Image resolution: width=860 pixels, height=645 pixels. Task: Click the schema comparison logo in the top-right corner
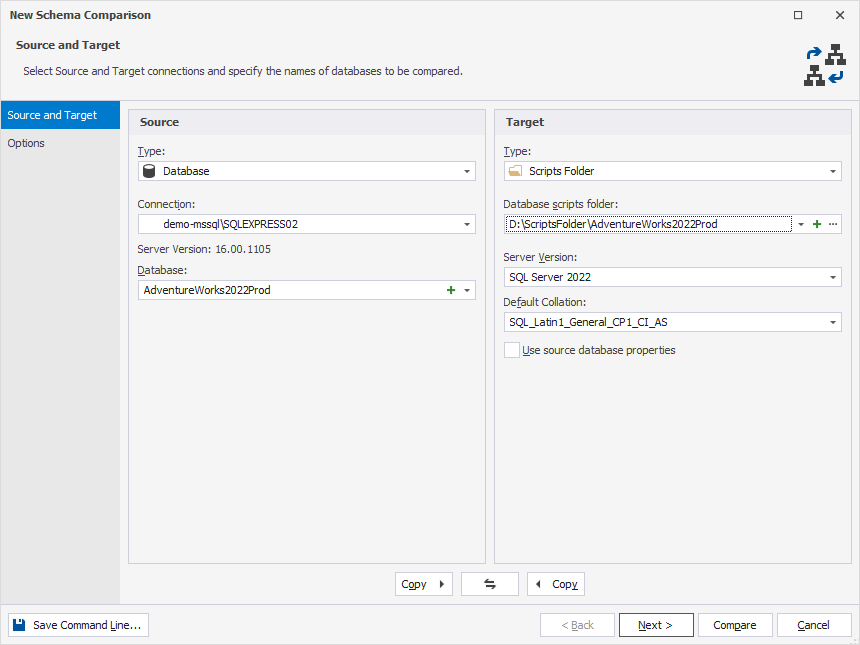click(825, 65)
